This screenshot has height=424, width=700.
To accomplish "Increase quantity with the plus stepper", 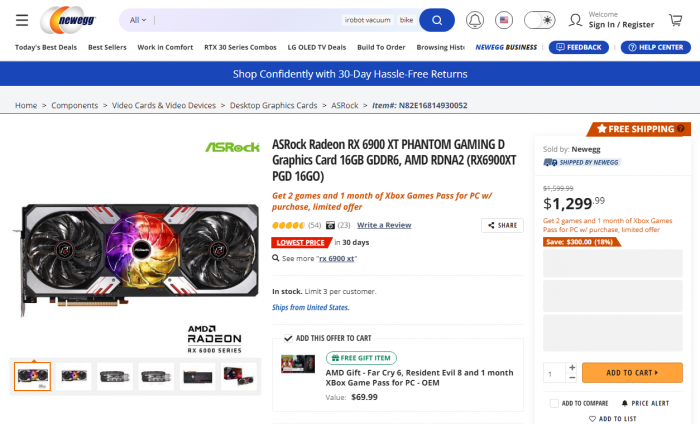I will 572,367.
